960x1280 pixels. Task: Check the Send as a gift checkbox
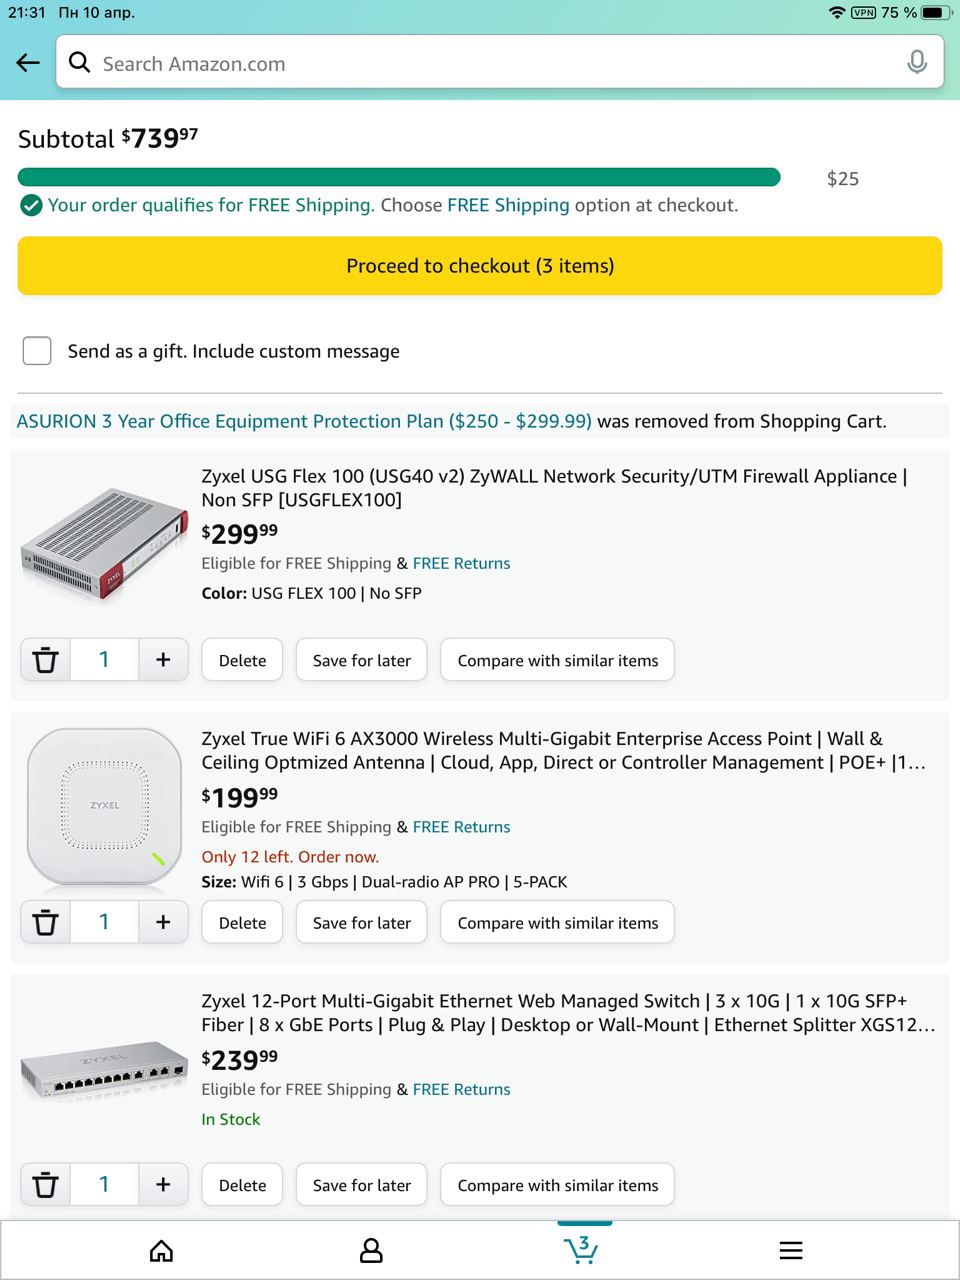click(37, 351)
